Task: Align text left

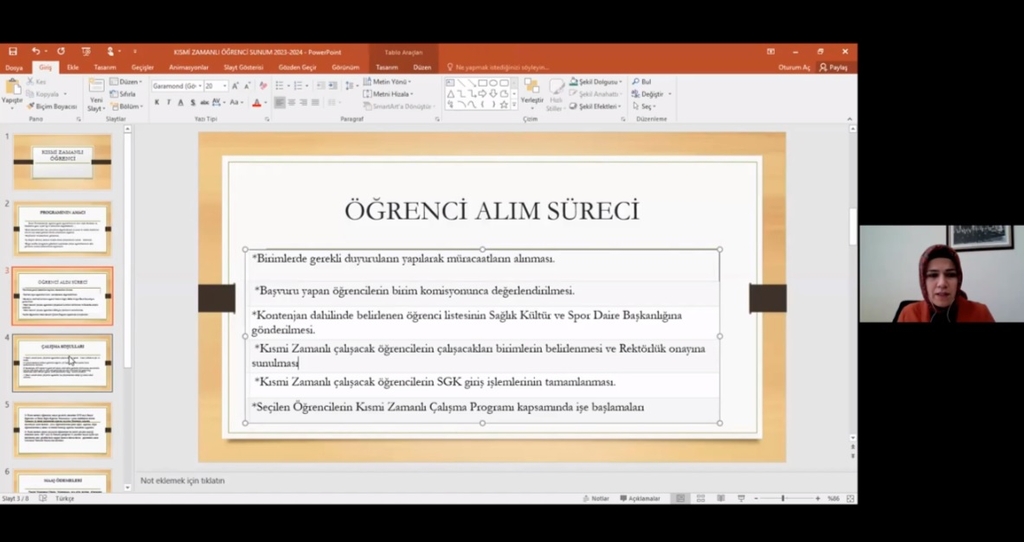Action: (x=280, y=103)
